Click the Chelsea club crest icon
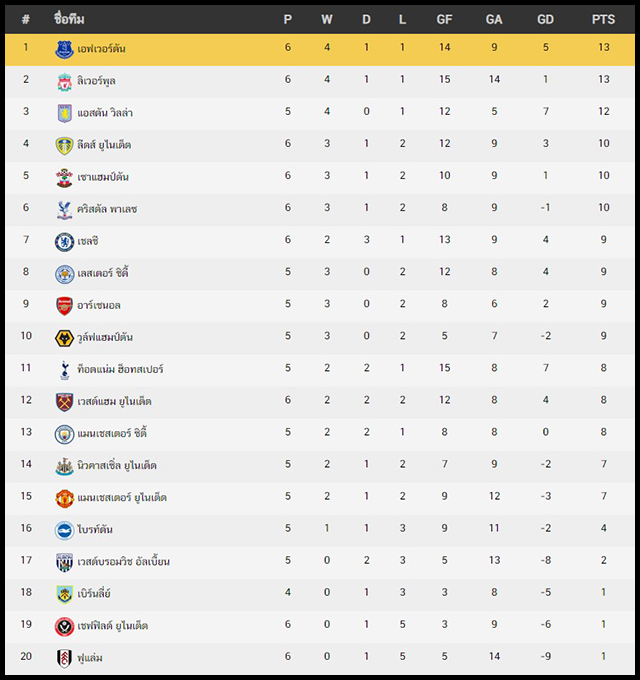The height and width of the screenshot is (680, 640). [64, 242]
